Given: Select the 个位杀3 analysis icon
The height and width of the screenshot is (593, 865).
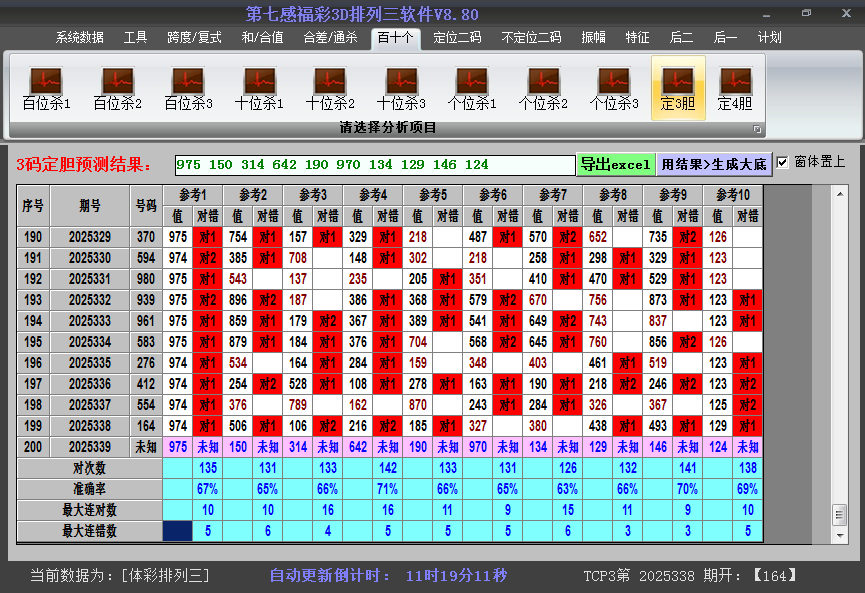Looking at the screenshot, I should click(x=614, y=85).
